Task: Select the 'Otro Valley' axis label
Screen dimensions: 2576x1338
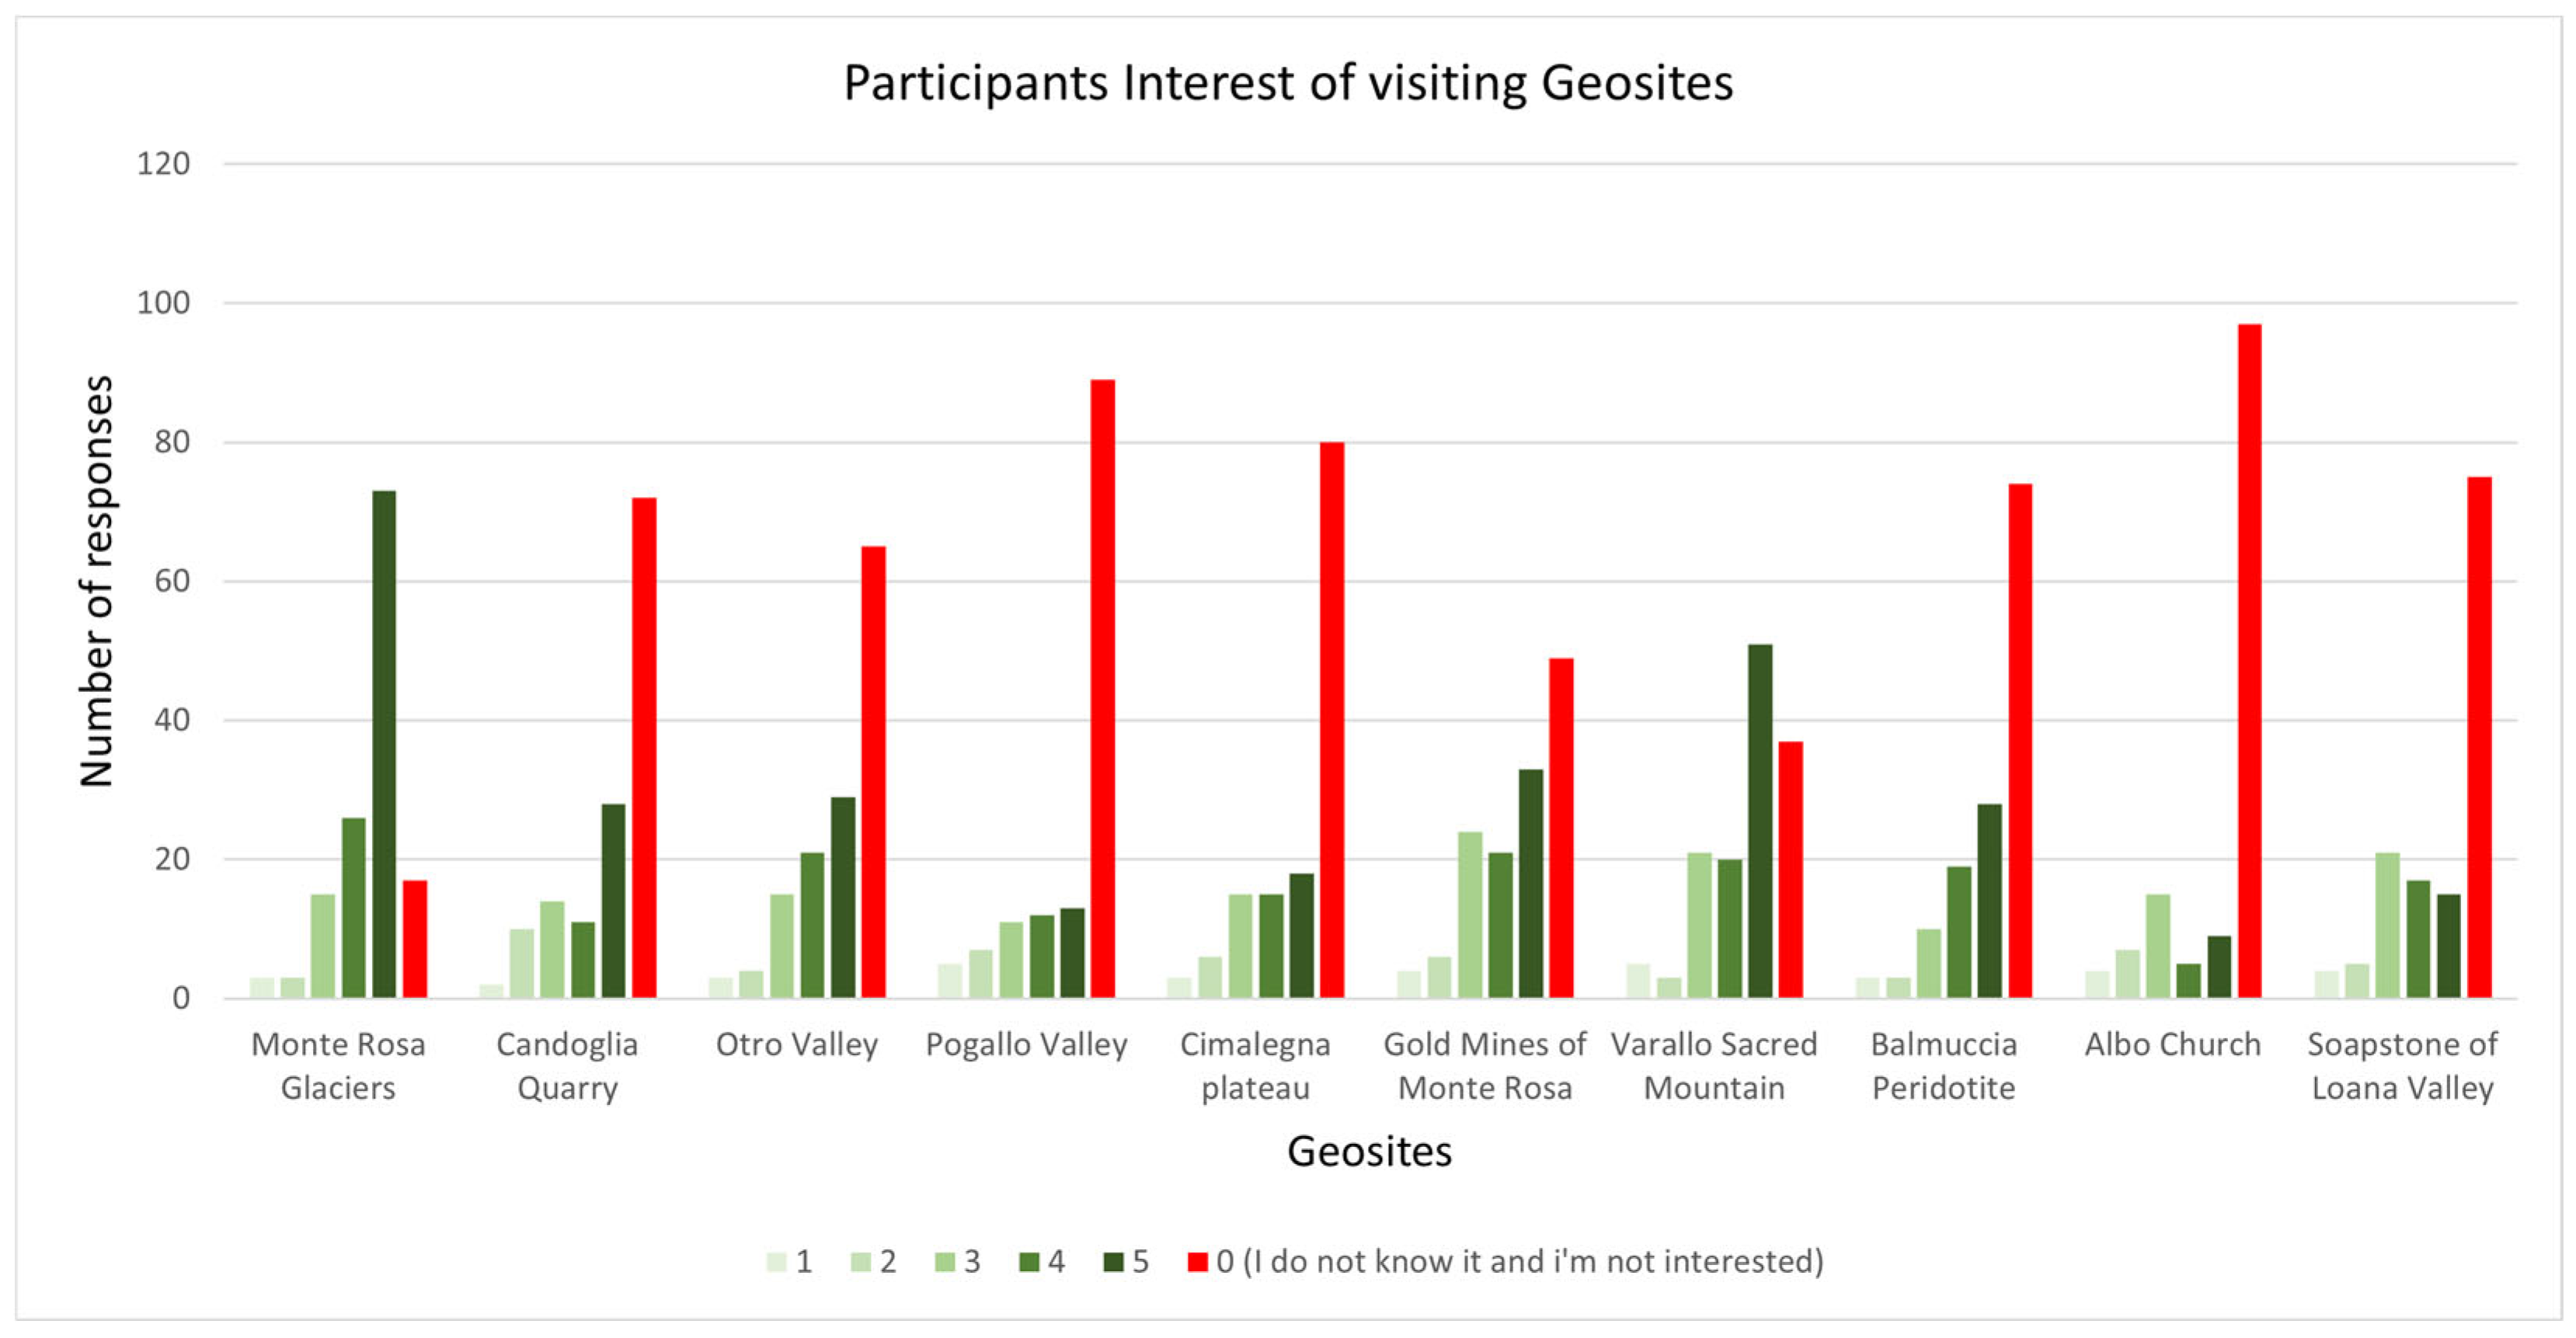Action: [x=797, y=1045]
